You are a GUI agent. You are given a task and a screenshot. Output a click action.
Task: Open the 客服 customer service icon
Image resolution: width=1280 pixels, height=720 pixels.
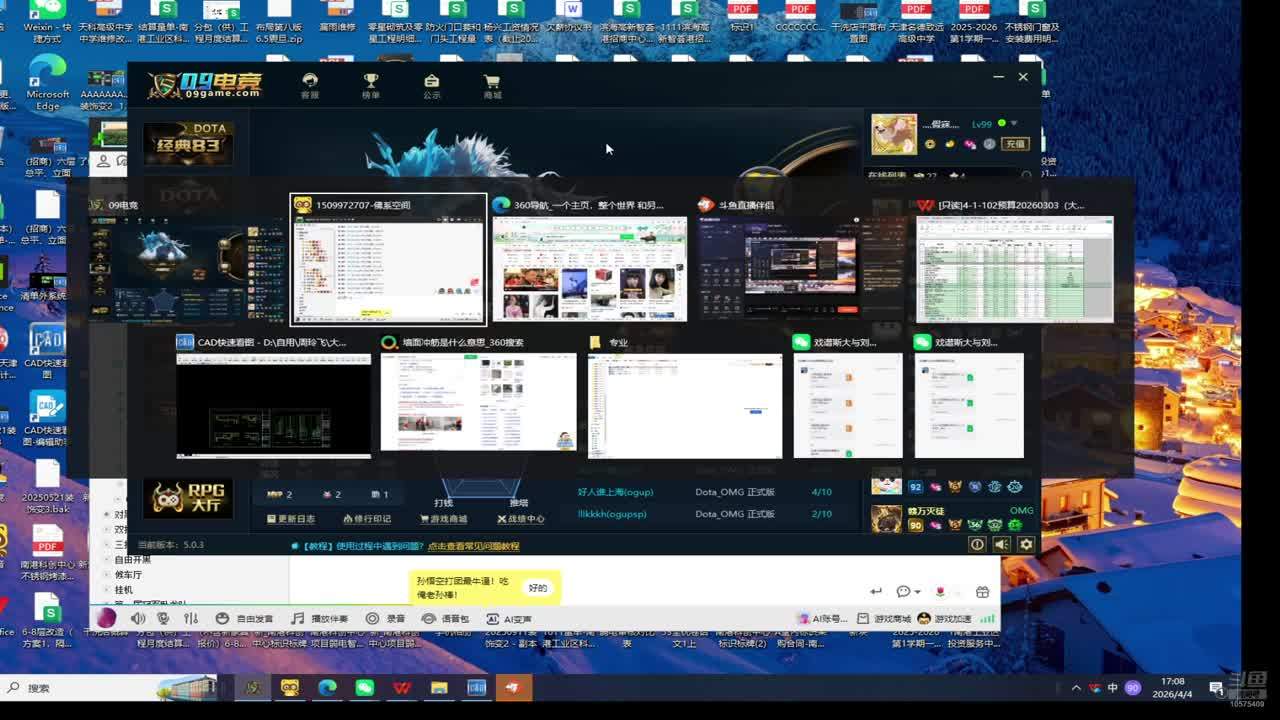[310, 84]
